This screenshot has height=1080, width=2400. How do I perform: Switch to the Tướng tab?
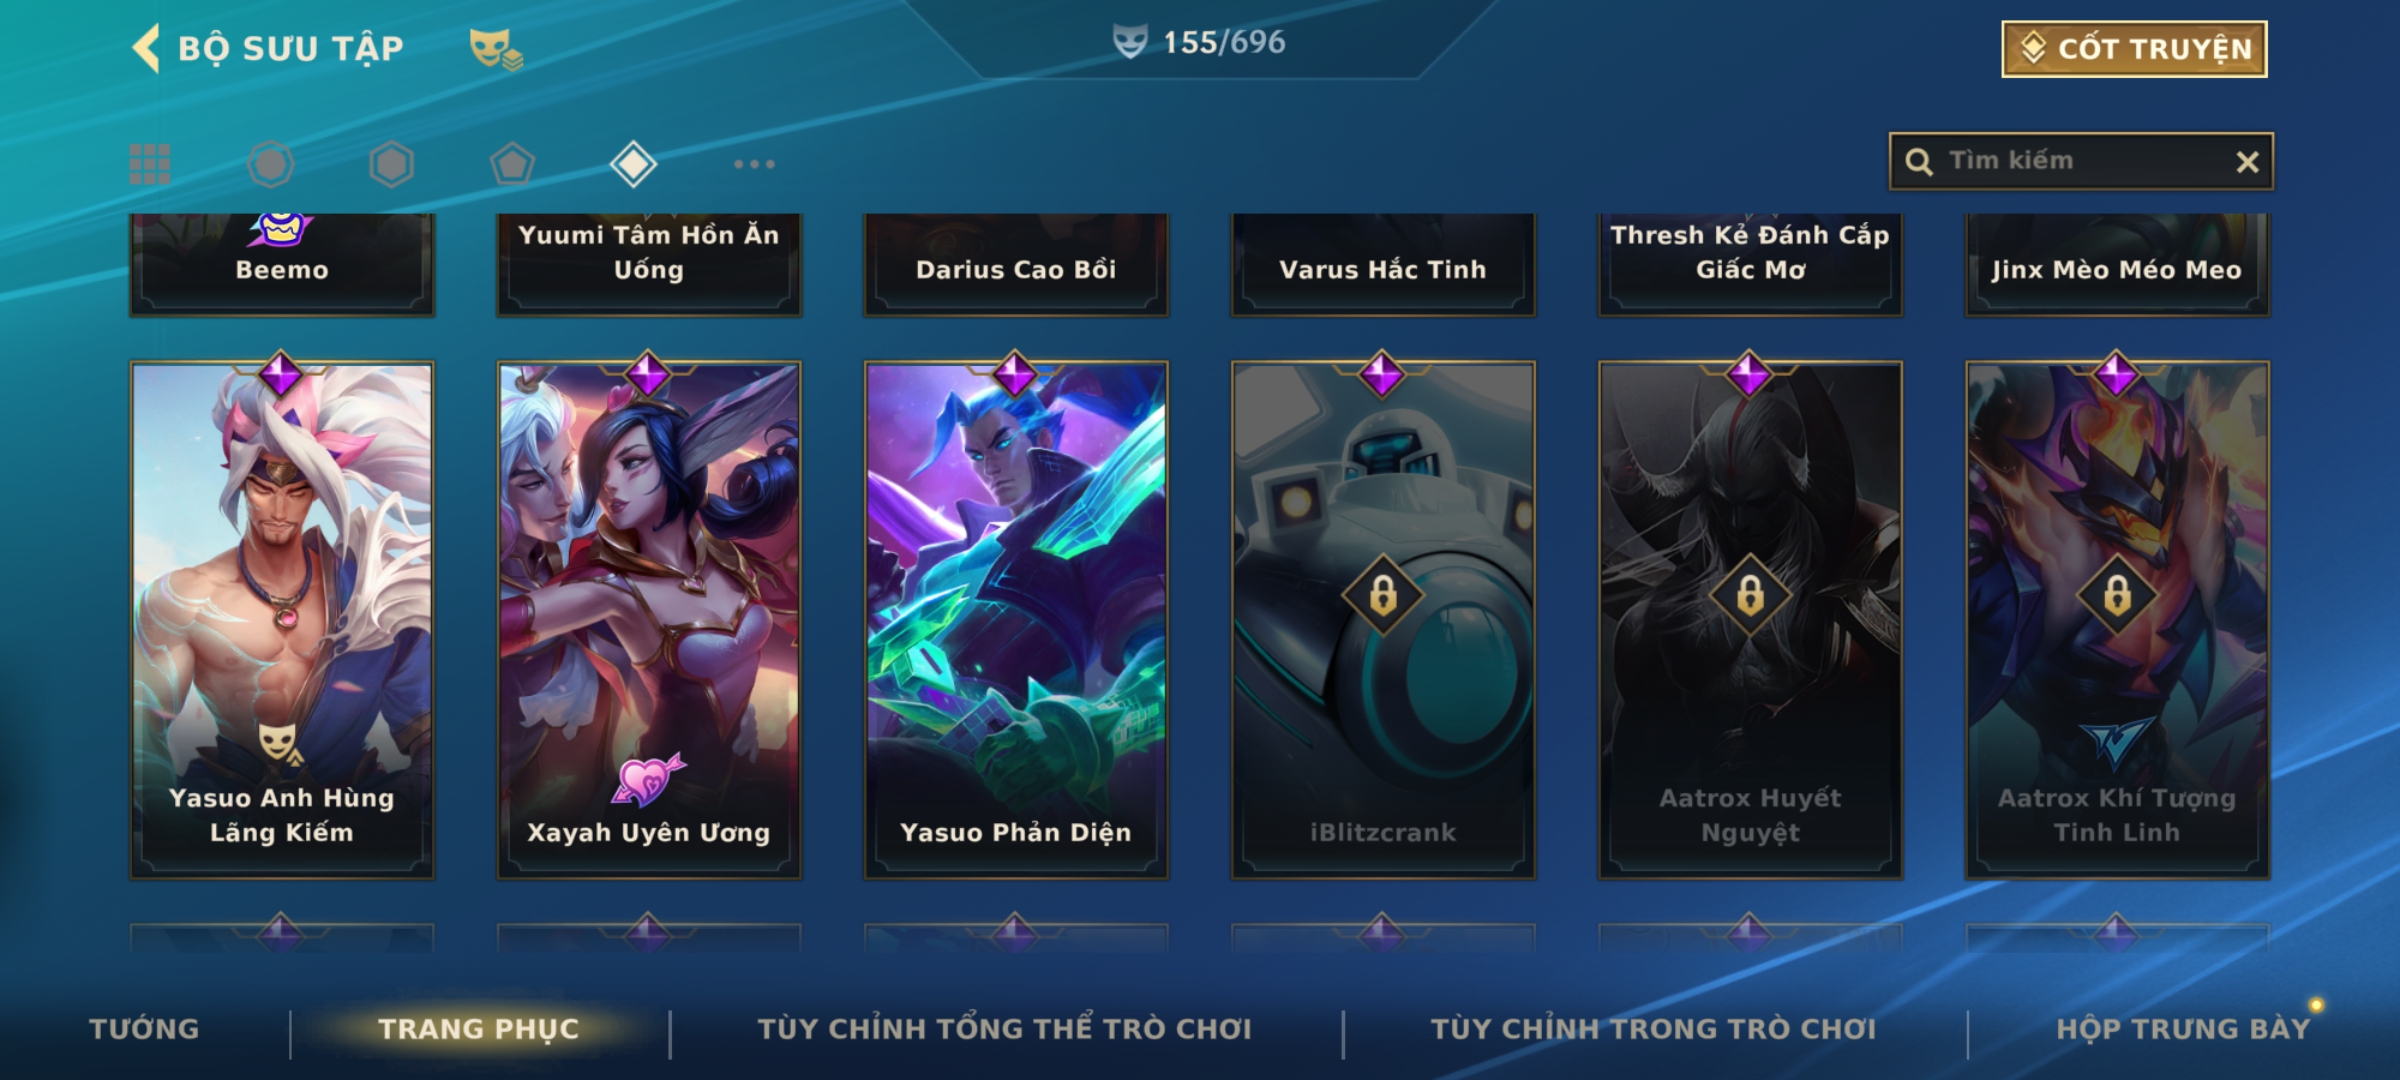(x=144, y=1029)
